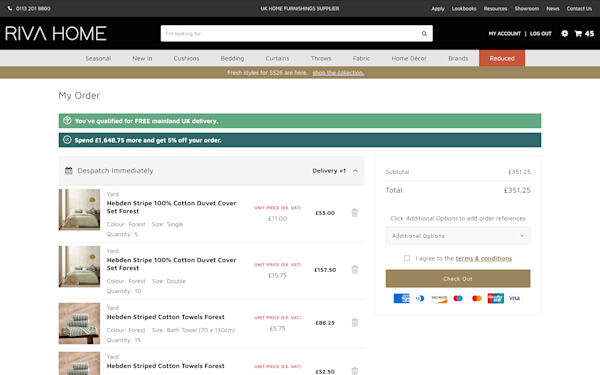
Task: Open the Contact Us link
Action: (579, 8)
